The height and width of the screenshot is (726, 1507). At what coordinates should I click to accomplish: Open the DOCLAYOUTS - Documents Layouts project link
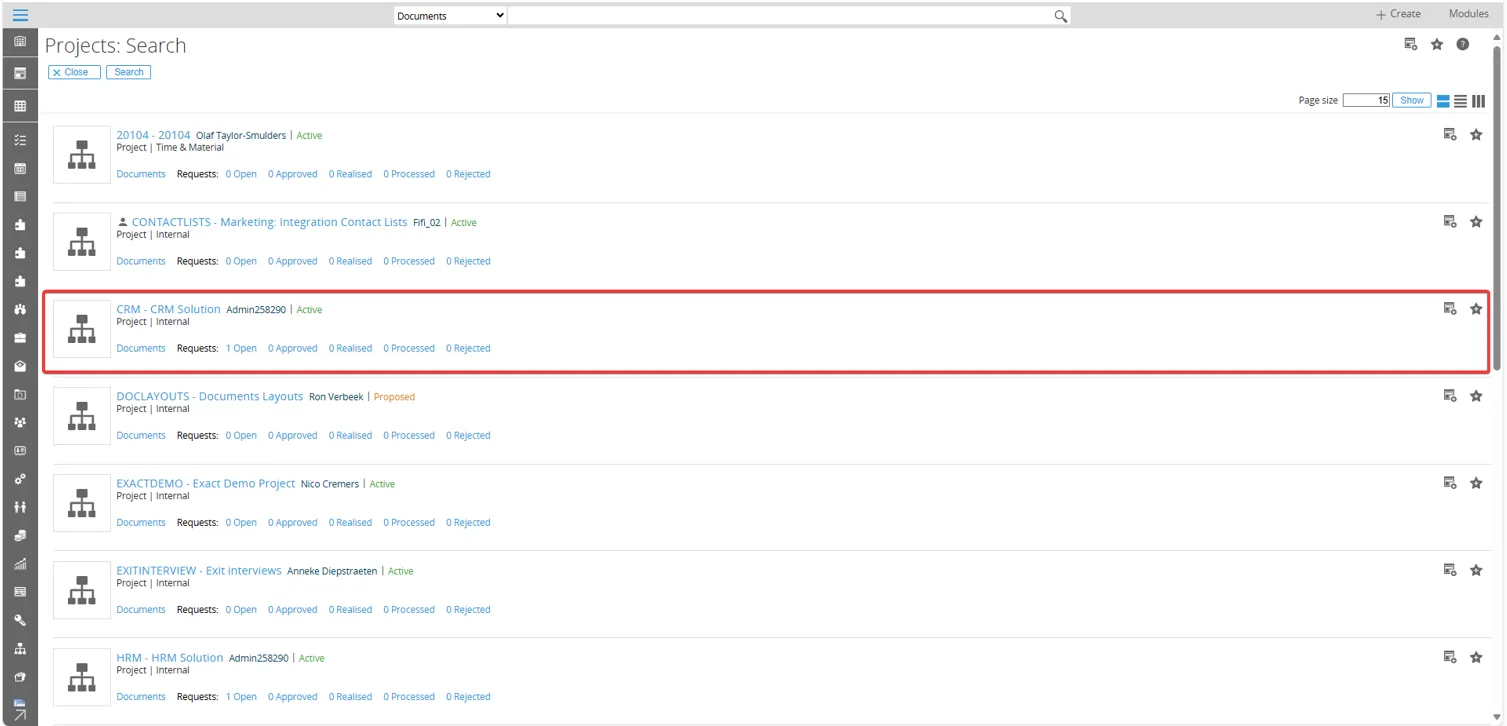(x=209, y=397)
